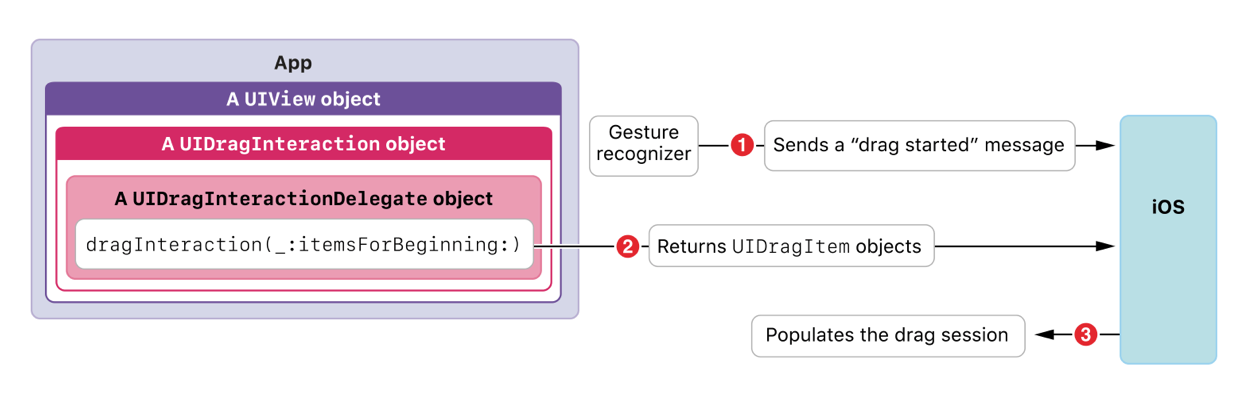Viewport: 1250px width, 416px height.
Task: Click line between step 3 marker and iOS
Action: (1109, 335)
